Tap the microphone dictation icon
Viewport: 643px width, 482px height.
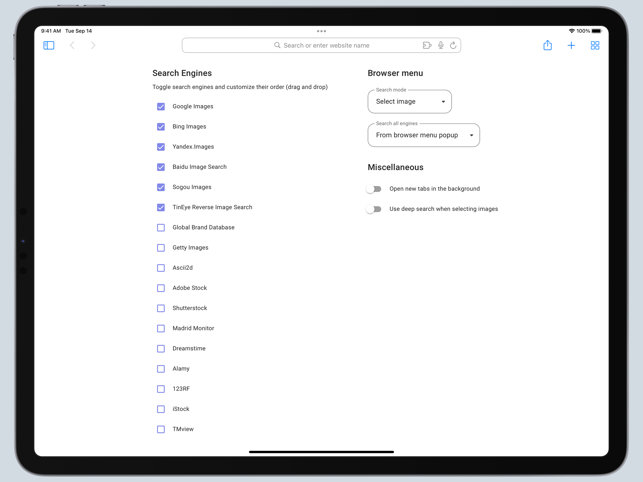click(x=440, y=45)
